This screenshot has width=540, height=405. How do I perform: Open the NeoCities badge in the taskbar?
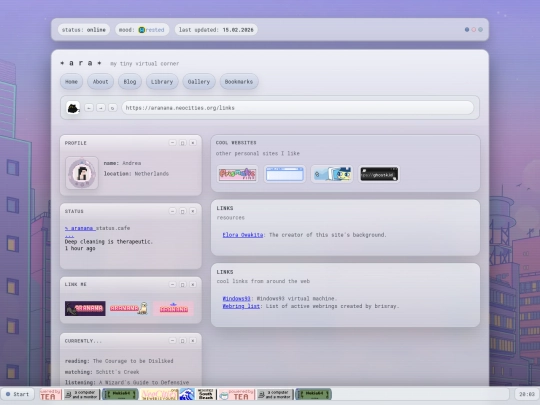click(159, 394)
